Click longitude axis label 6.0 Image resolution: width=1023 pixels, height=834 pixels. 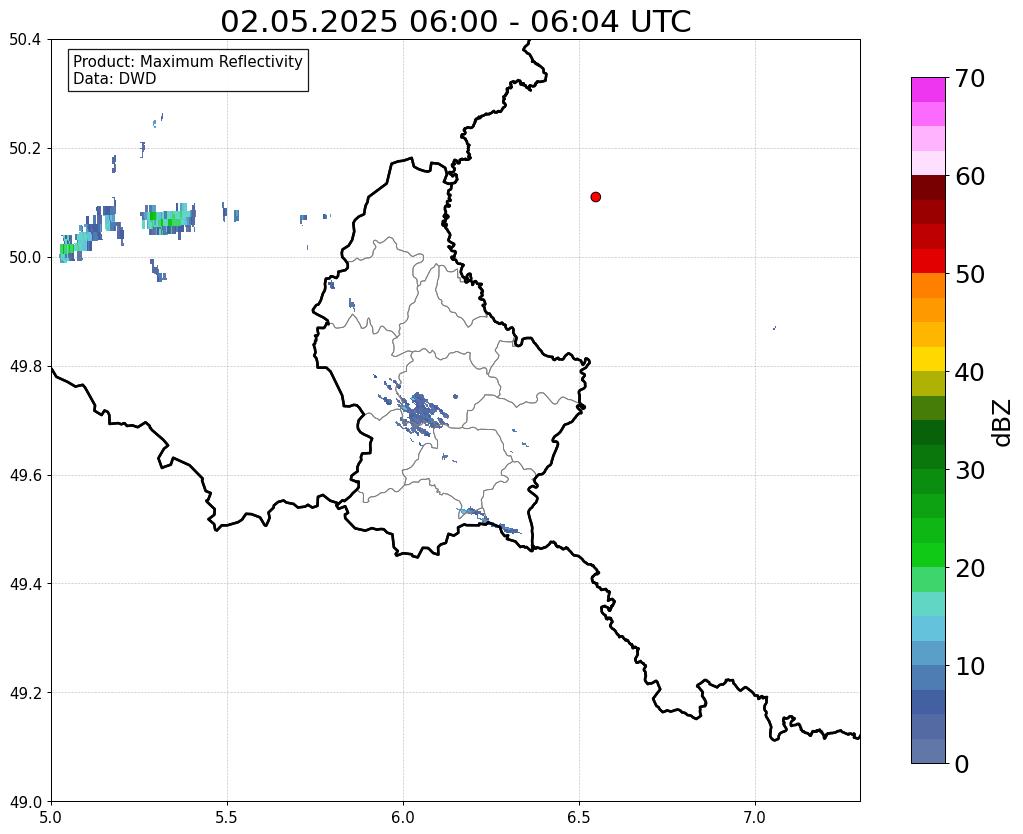point(403,818)
